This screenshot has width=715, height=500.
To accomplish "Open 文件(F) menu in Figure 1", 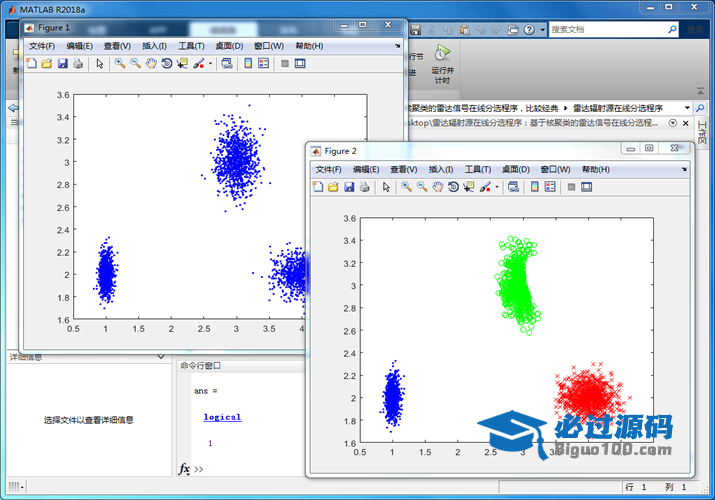I will (x=42, y=46).
